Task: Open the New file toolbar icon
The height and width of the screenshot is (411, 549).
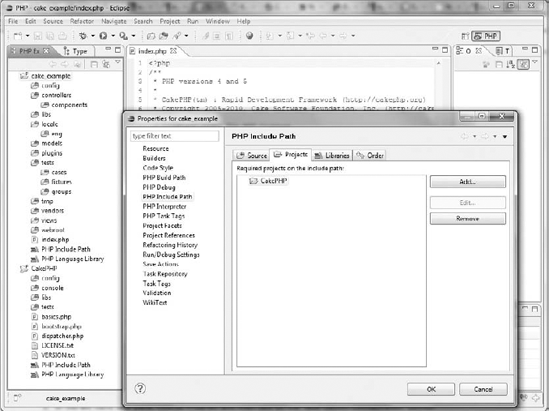Action: pos(18,36)
